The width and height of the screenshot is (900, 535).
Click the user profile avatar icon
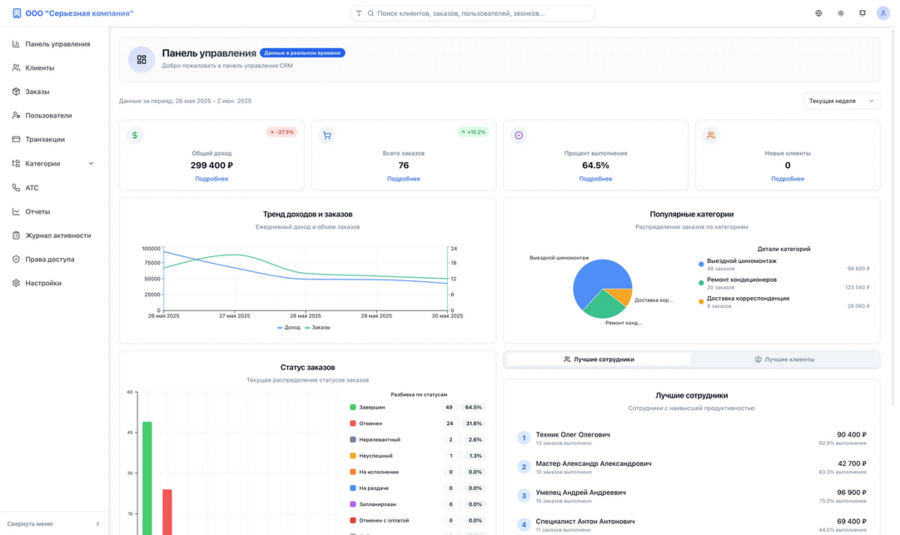click(x=883, y=14)
